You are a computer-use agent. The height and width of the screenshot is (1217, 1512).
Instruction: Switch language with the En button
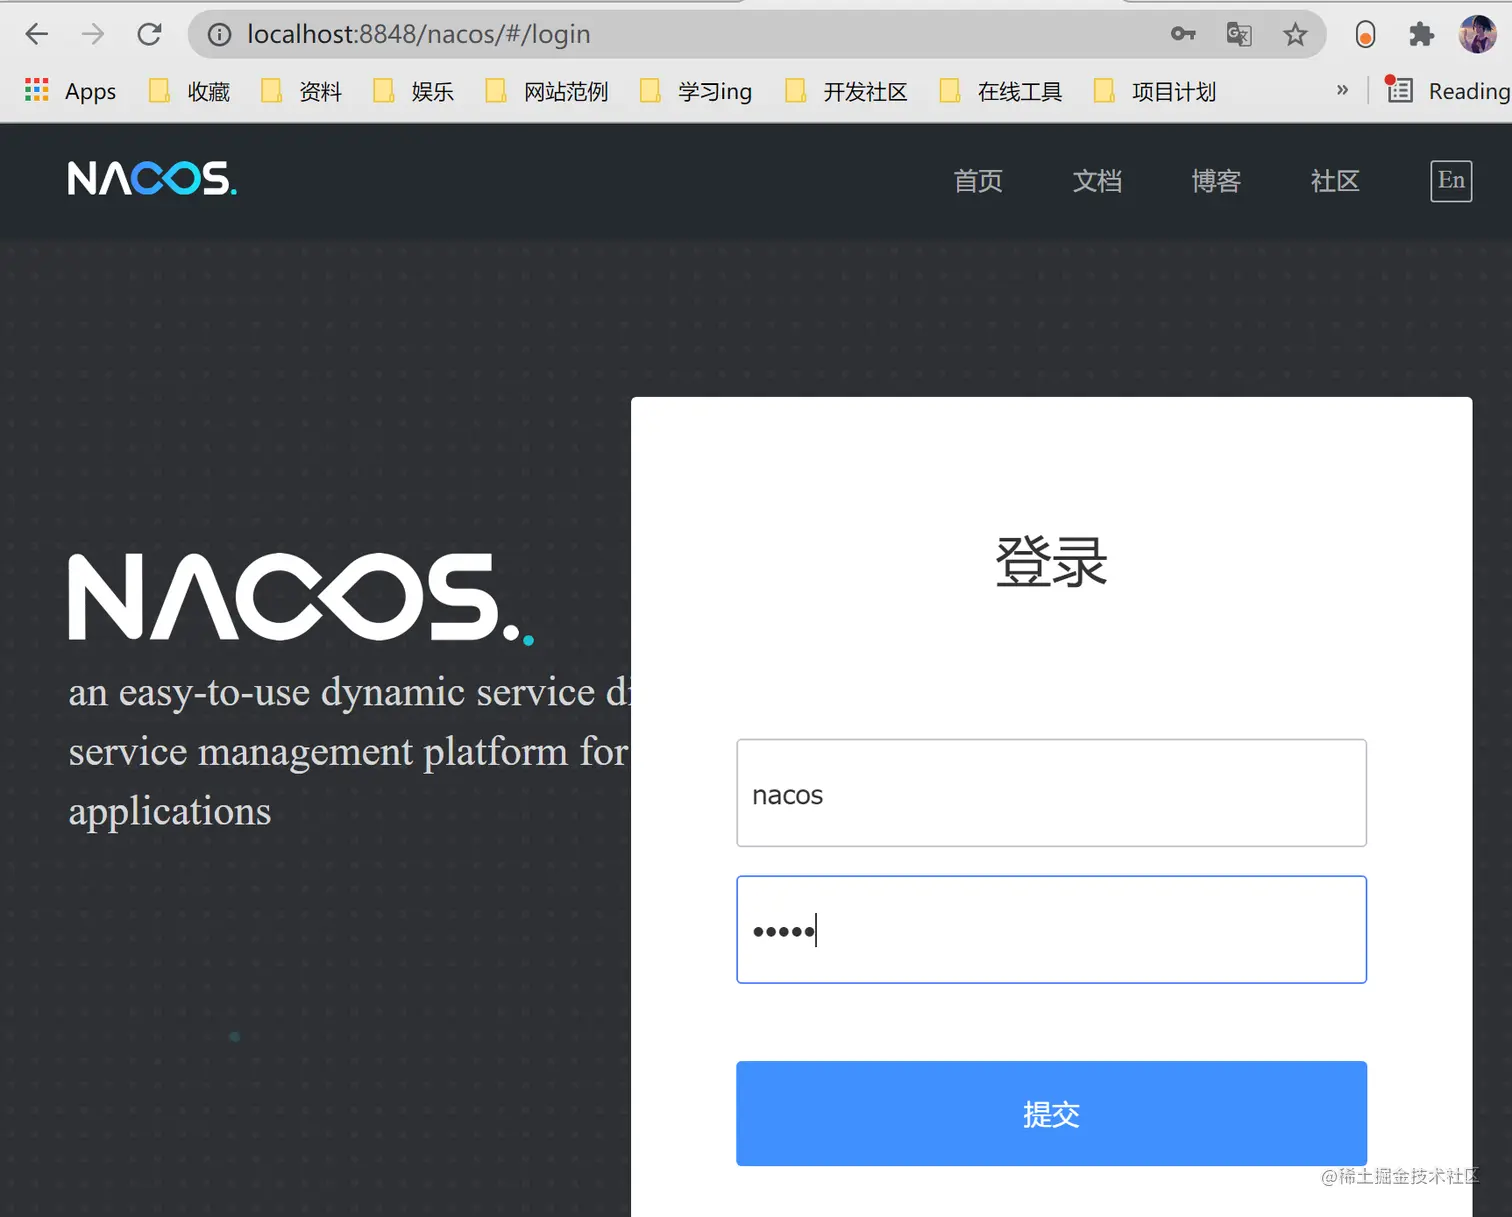click(x=1451, y=181)
